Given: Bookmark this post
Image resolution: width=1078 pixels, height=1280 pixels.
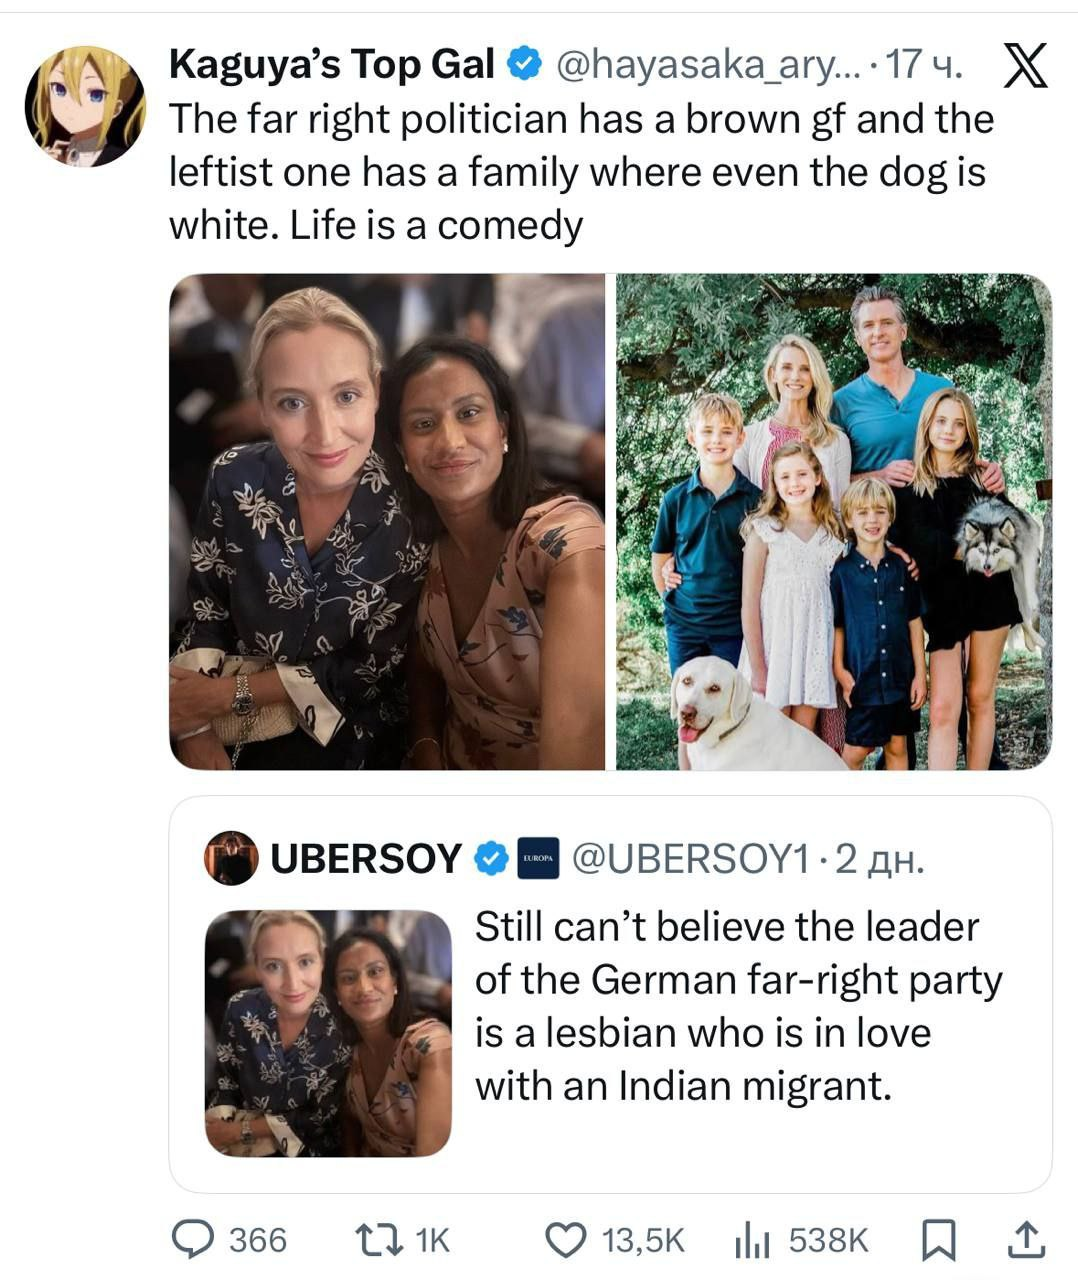Looking at the screenshot, I should point(938,1240).
